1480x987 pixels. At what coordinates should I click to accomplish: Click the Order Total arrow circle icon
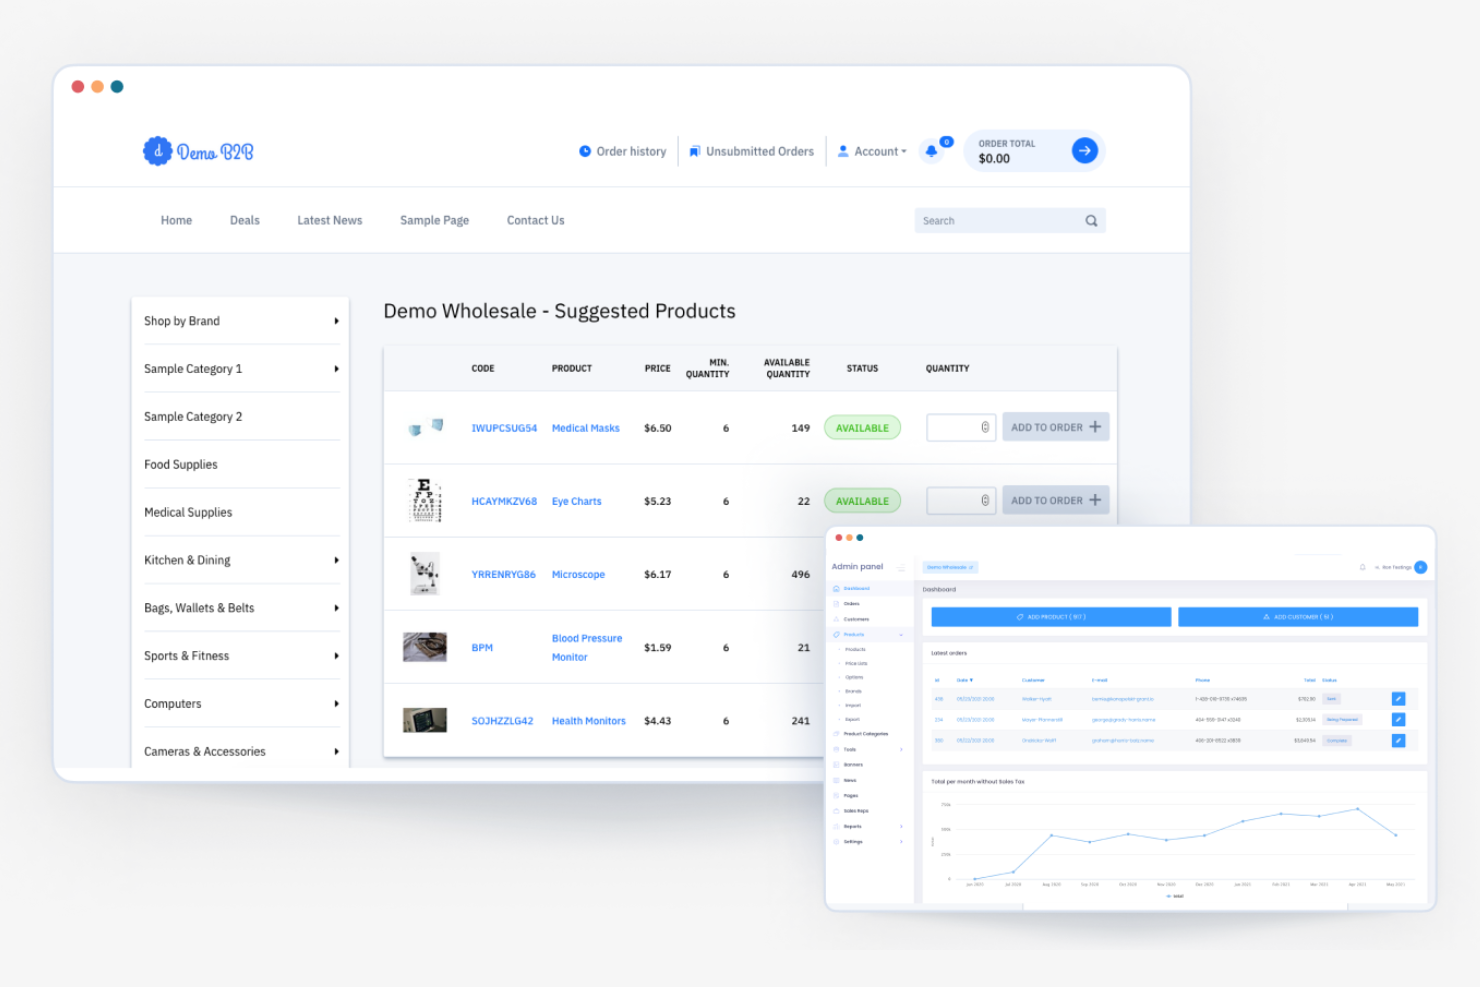pyautogui.click(x=1085, y=150)
